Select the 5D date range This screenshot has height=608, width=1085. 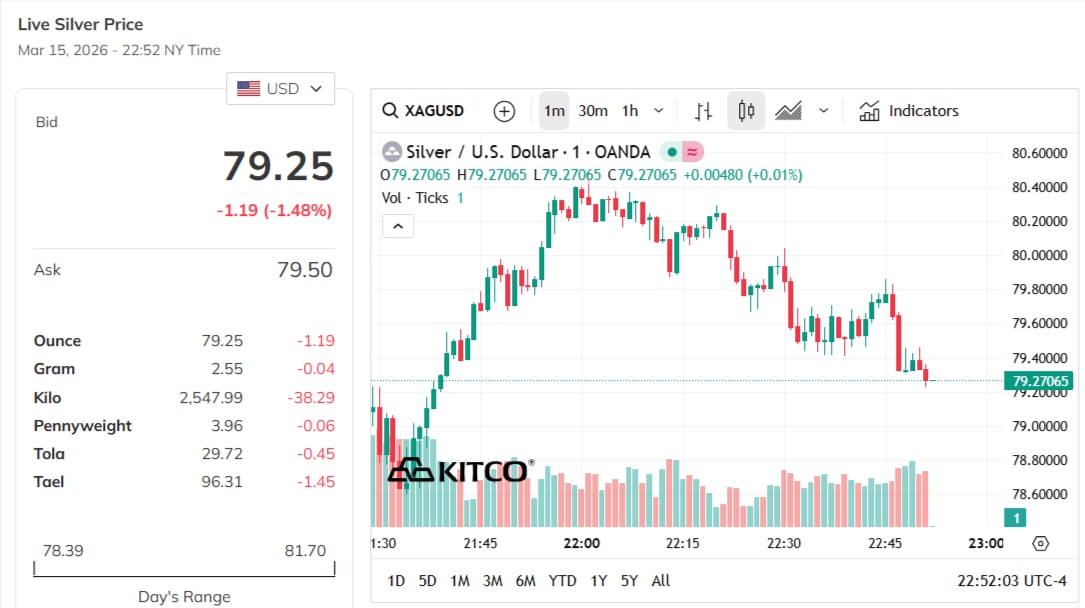click(428, 581)
